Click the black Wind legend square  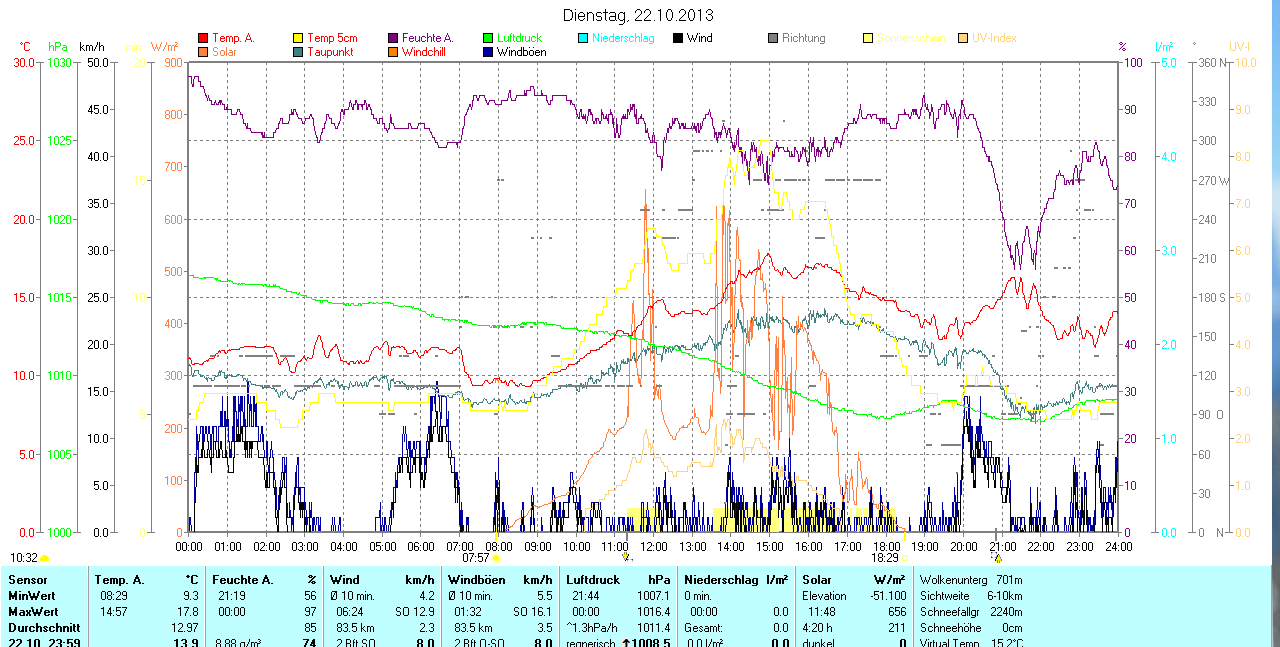coord(678,38)
